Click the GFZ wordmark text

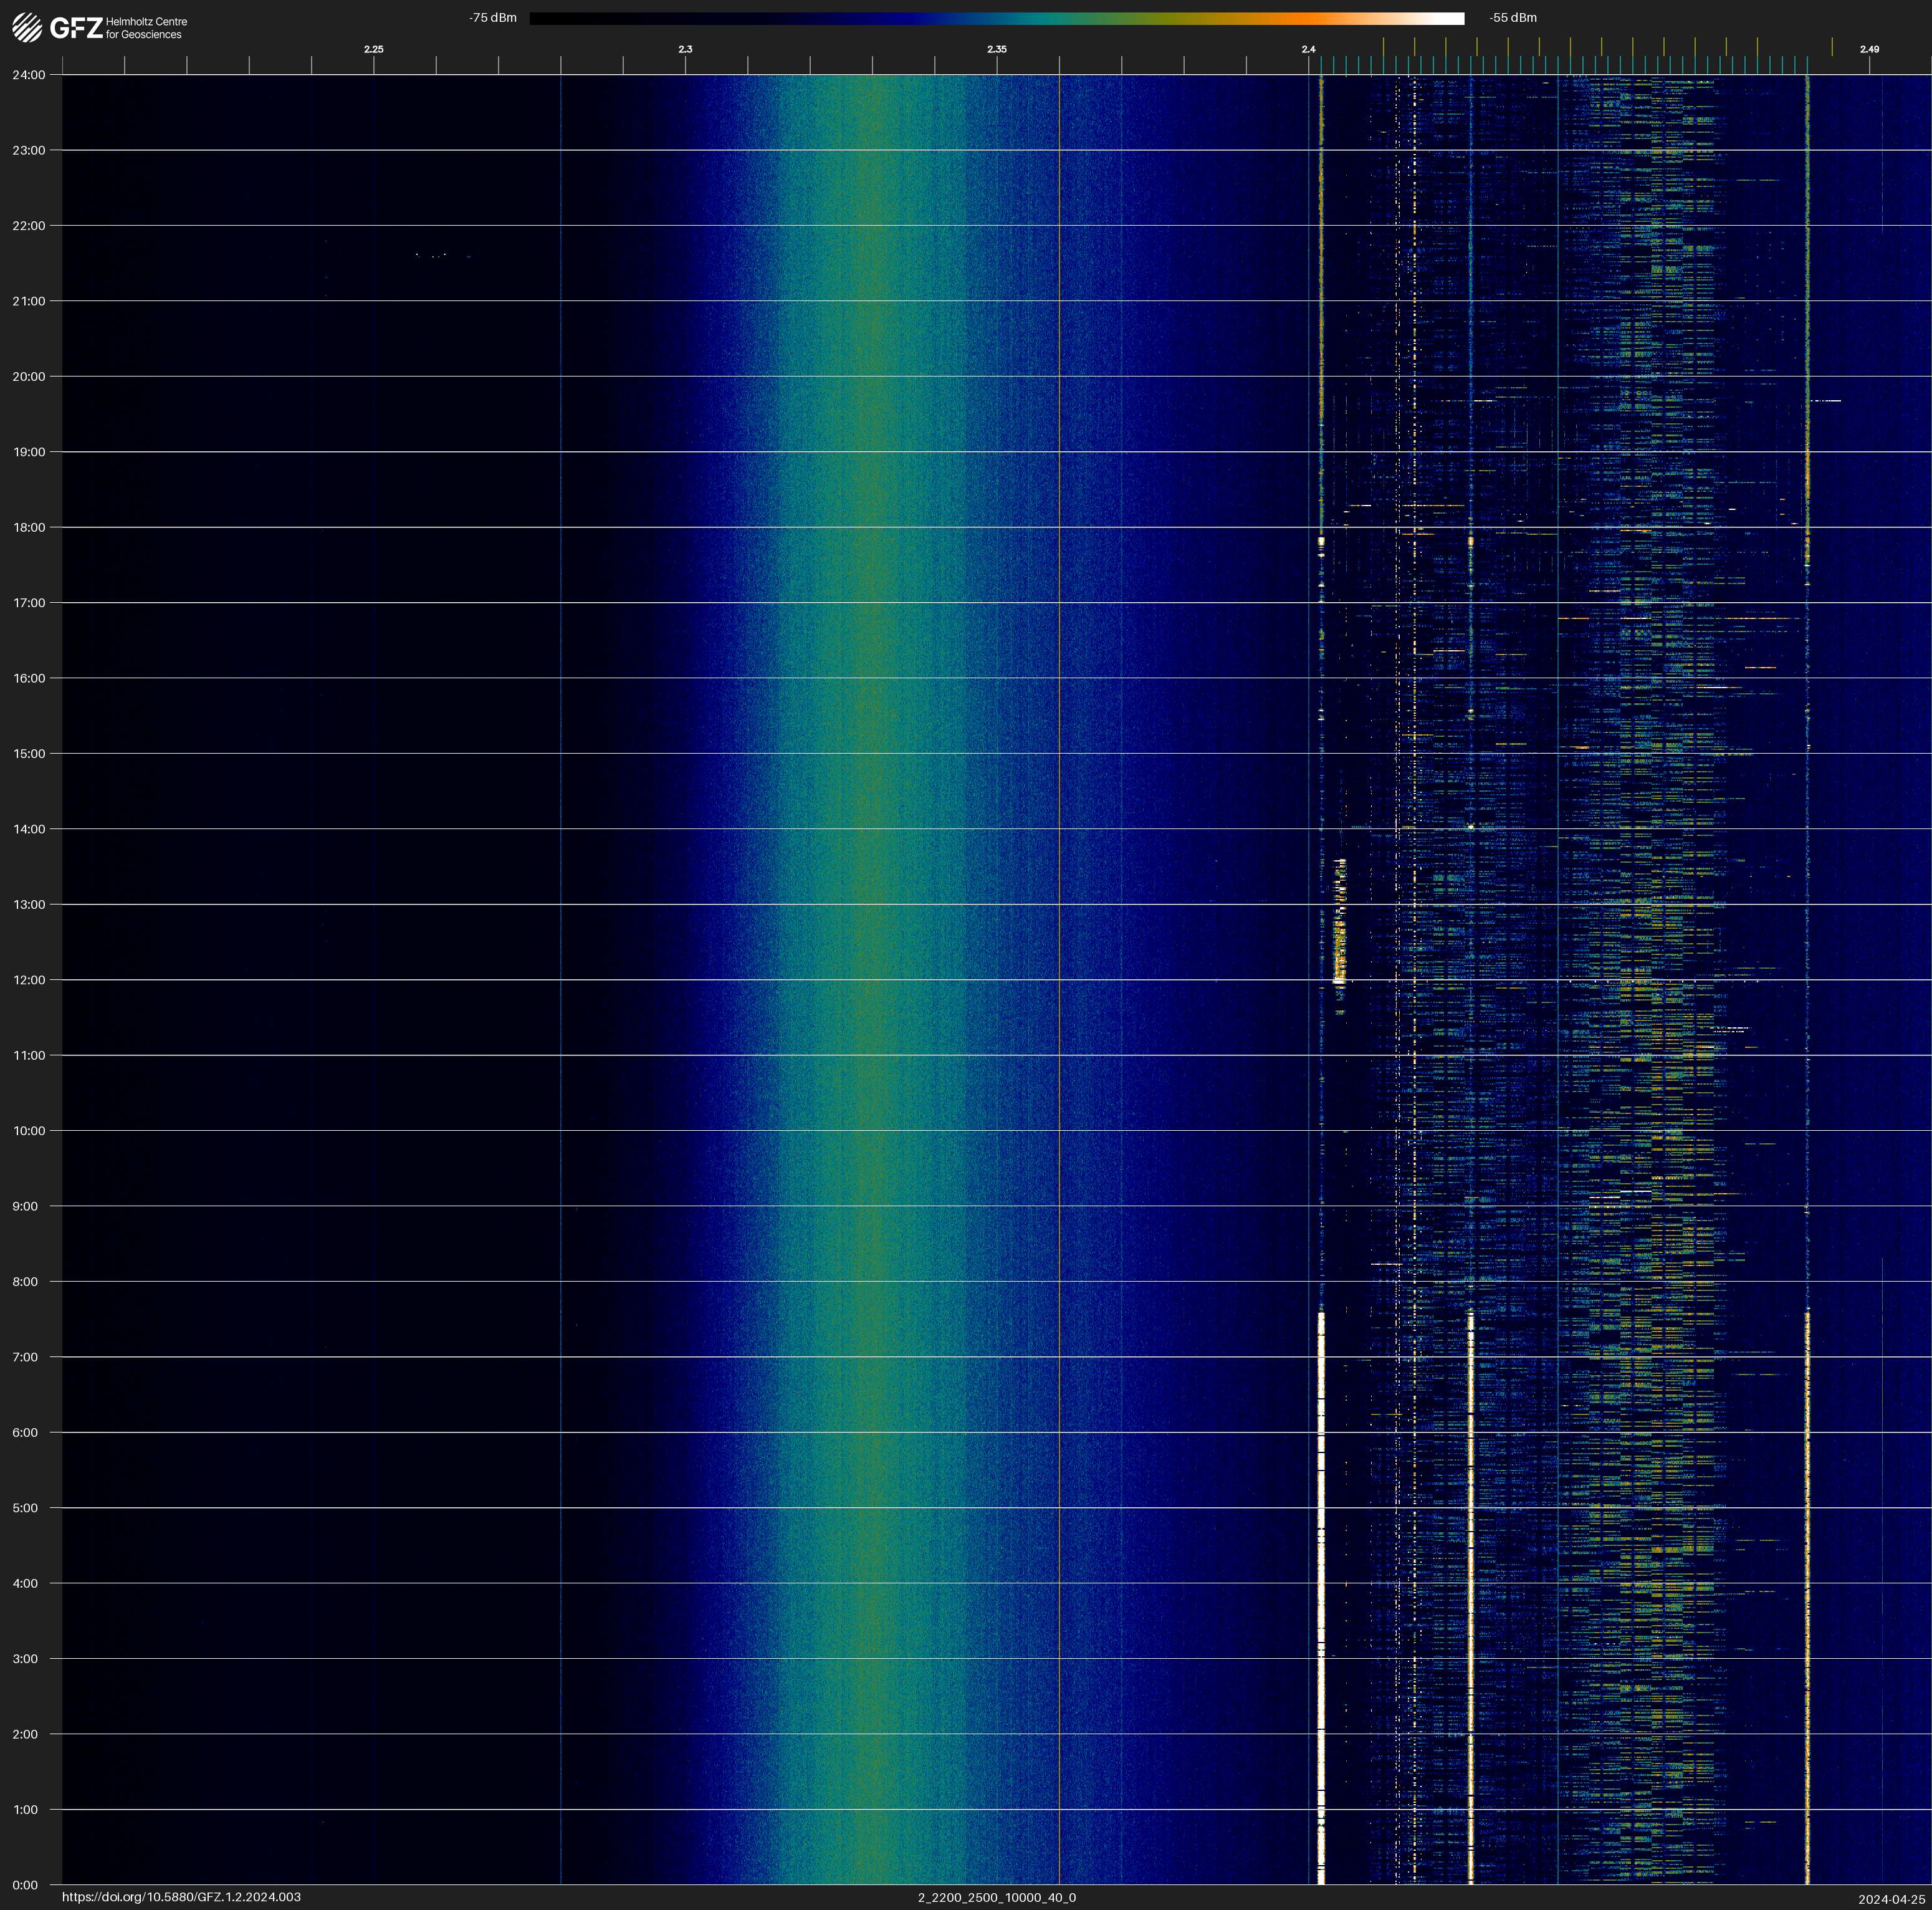[76, 28]
